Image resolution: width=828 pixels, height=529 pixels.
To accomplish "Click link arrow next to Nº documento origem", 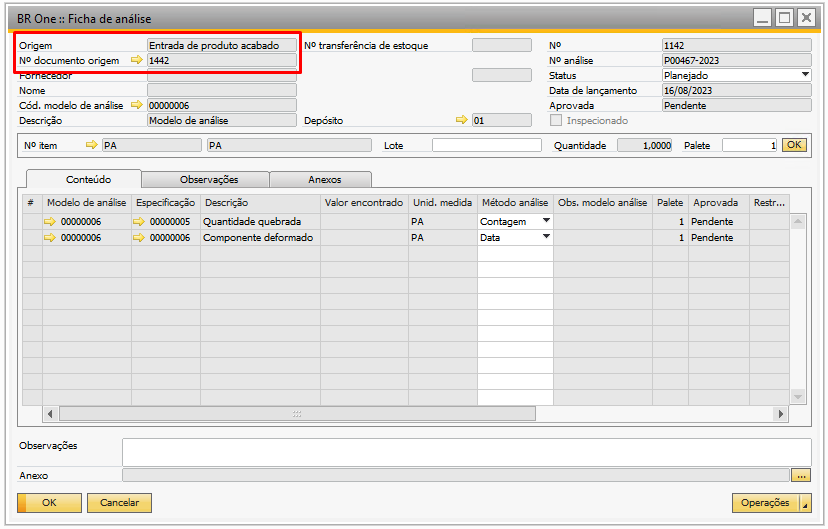I will click(137, 61).
